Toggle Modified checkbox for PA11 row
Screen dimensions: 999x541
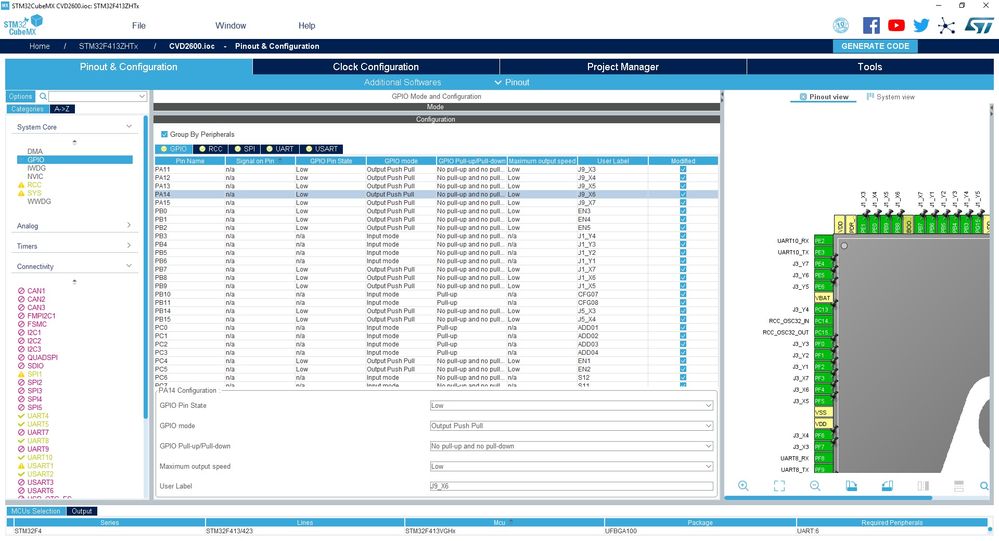[683, 170]
